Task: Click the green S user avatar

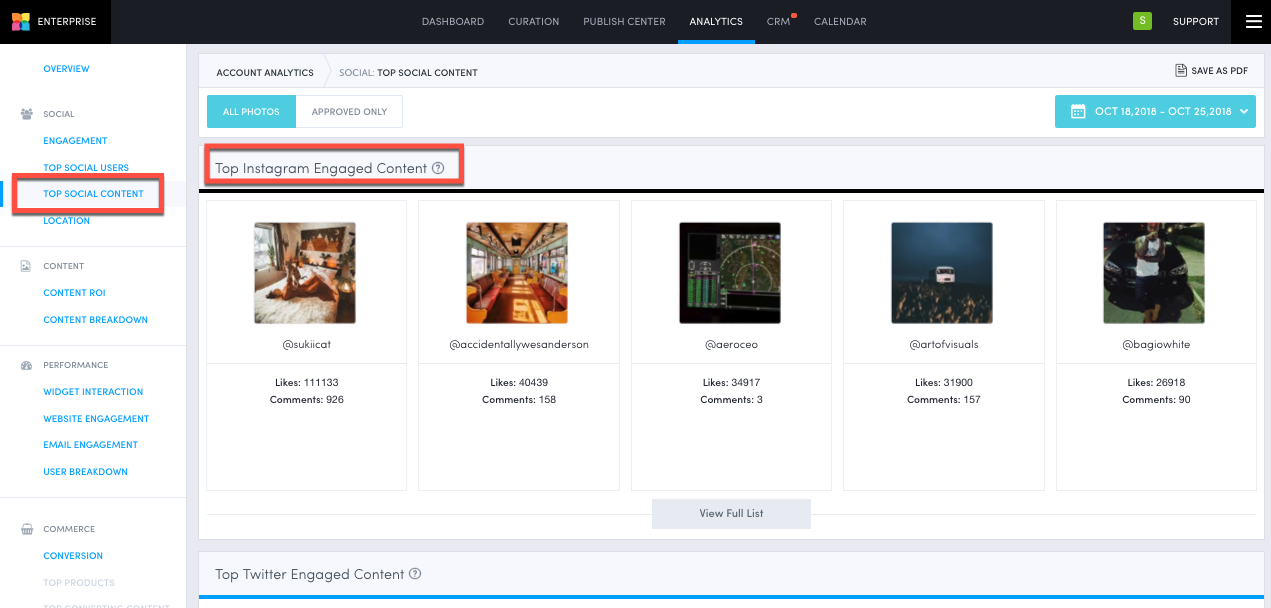Action: [x=1141, y=21]
